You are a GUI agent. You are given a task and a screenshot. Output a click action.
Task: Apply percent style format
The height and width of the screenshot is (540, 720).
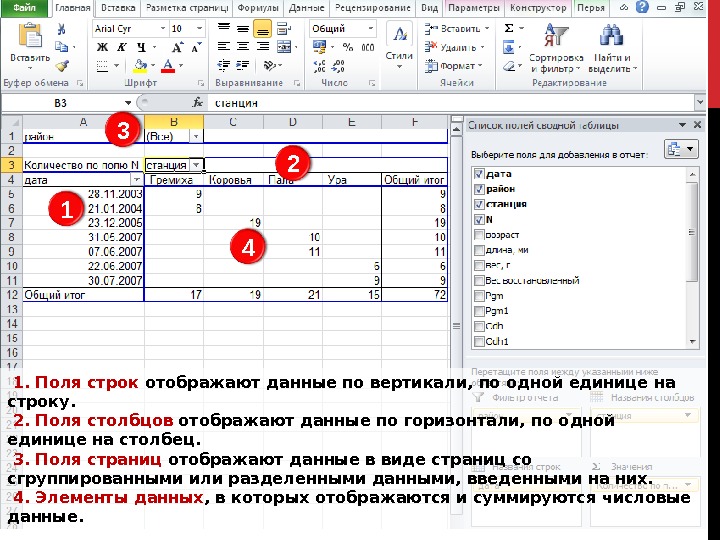pos(348,47)
